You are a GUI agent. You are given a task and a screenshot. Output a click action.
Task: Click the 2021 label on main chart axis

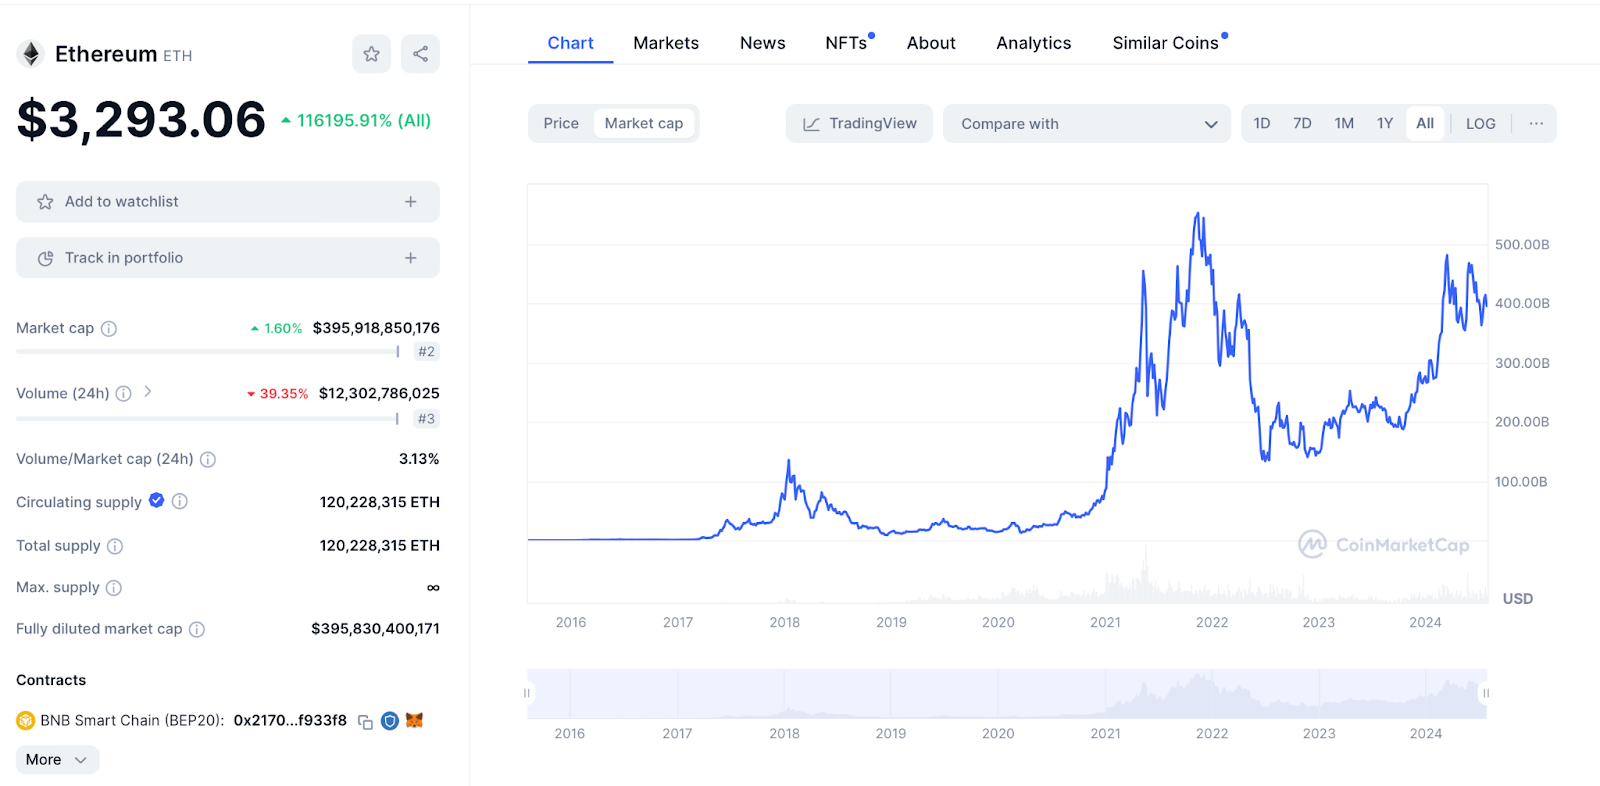(x=1105, y=623)
